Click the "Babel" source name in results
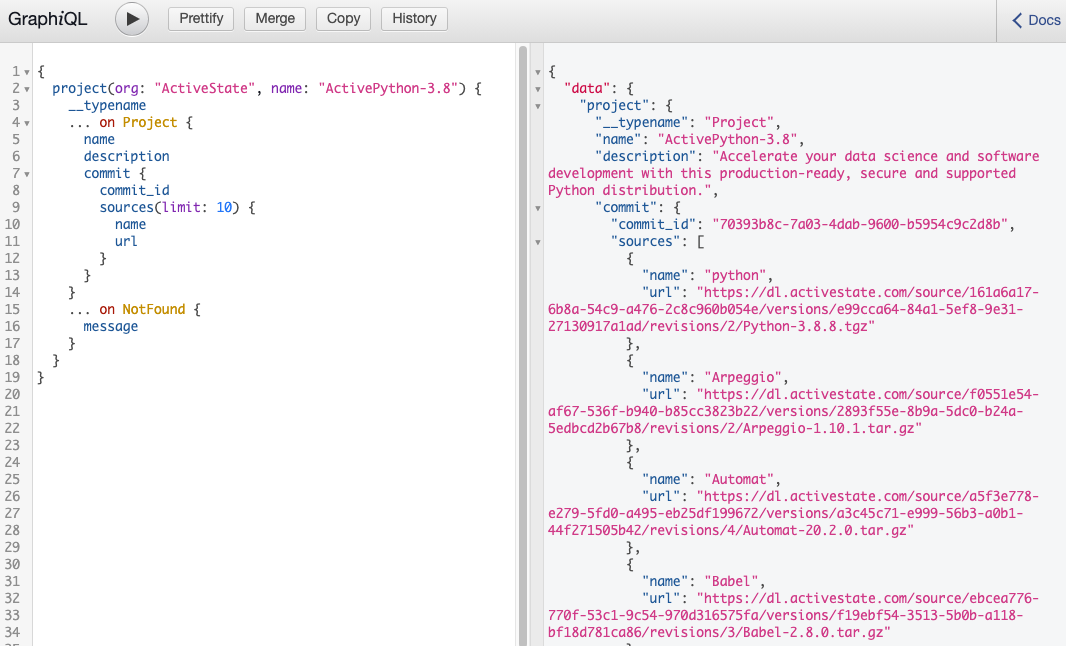The height and width of the screenshot is (646, 1066). [x=731, y=581]
